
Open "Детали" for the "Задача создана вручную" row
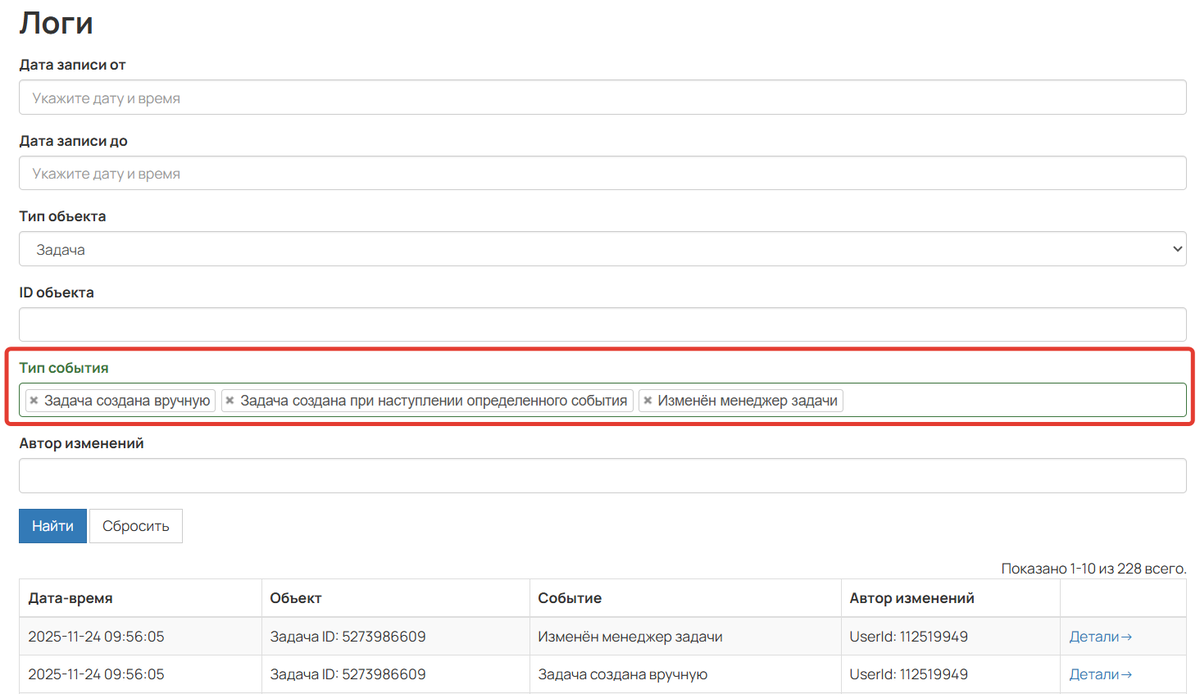pyautogui.click(x=1100, y=675)
